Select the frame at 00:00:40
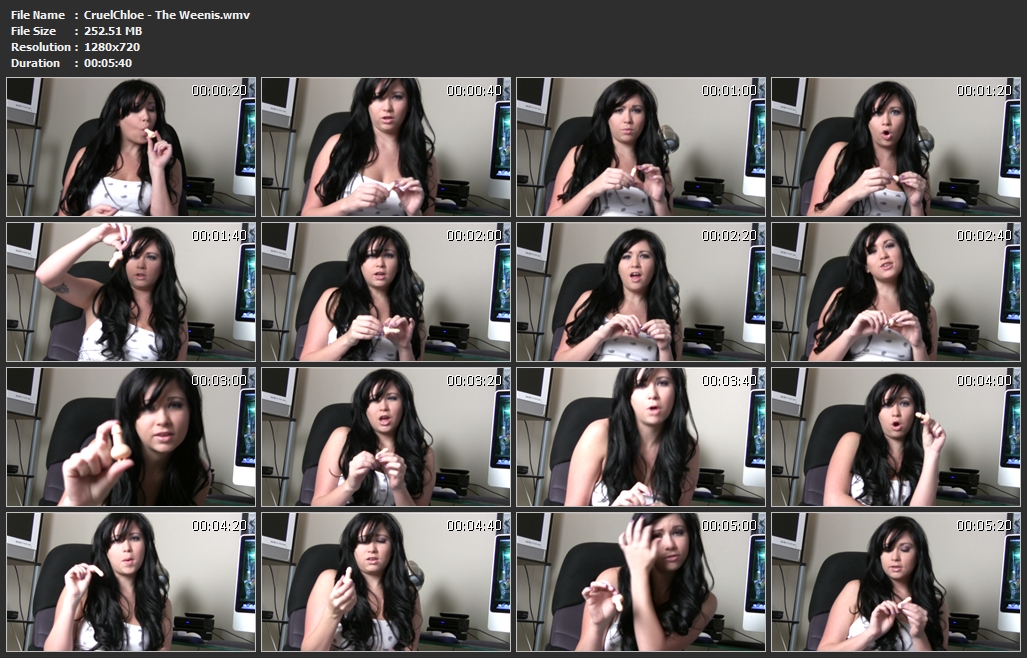This screenshot has width=1027, height=658. click(x=386, y=147)
